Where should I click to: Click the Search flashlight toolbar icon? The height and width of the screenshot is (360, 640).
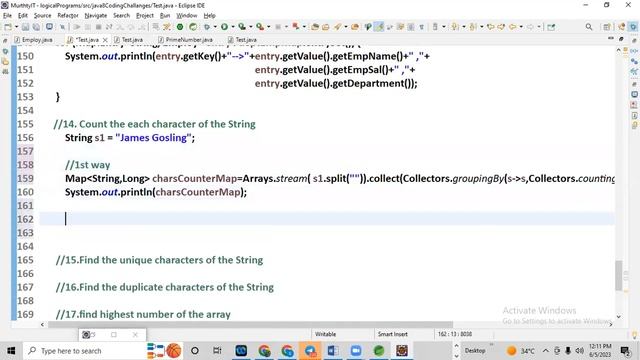coord(338,27)
